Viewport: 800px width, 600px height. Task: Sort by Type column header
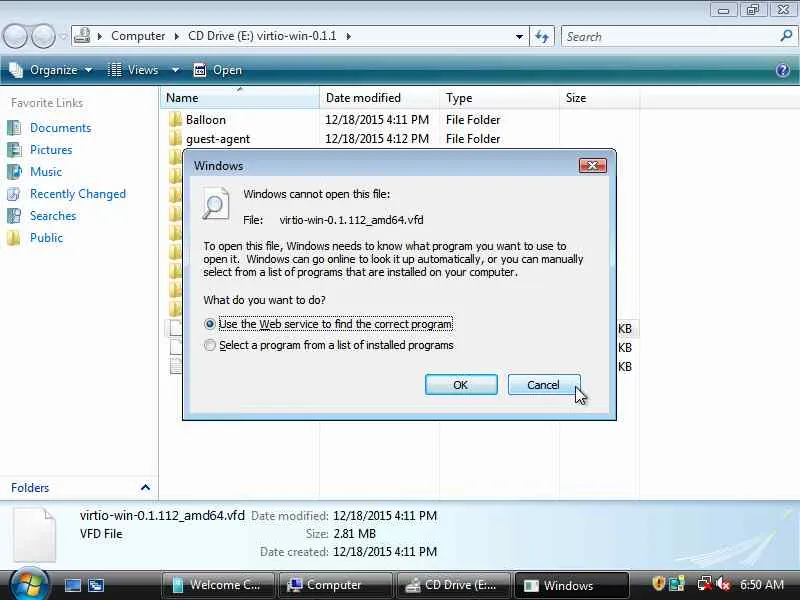(499, 97)
